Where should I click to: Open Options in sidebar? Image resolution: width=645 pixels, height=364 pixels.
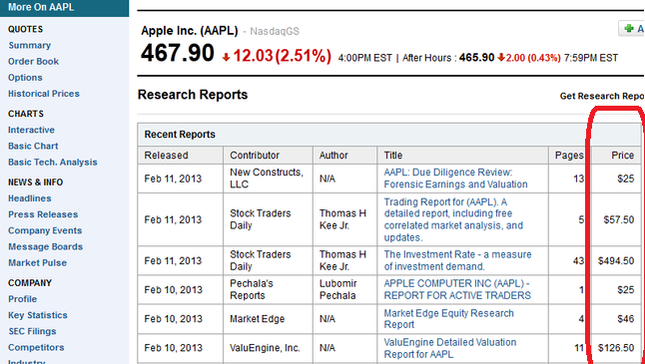pos(25,77)
